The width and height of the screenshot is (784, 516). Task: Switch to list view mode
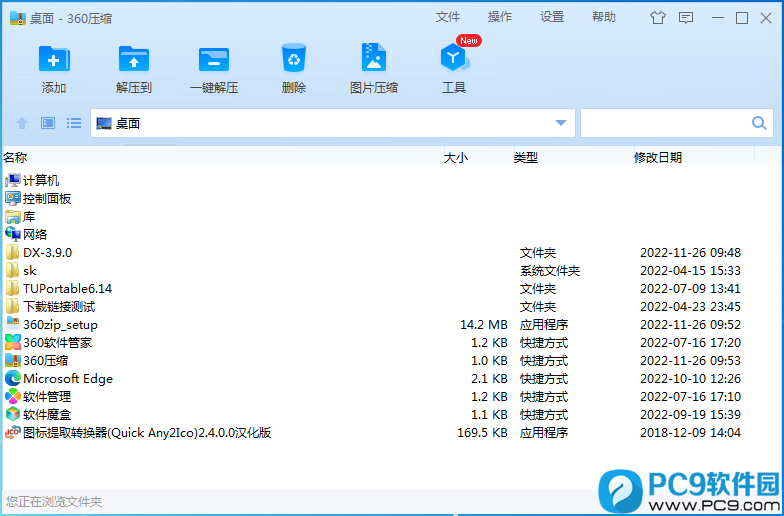point(74,123)
